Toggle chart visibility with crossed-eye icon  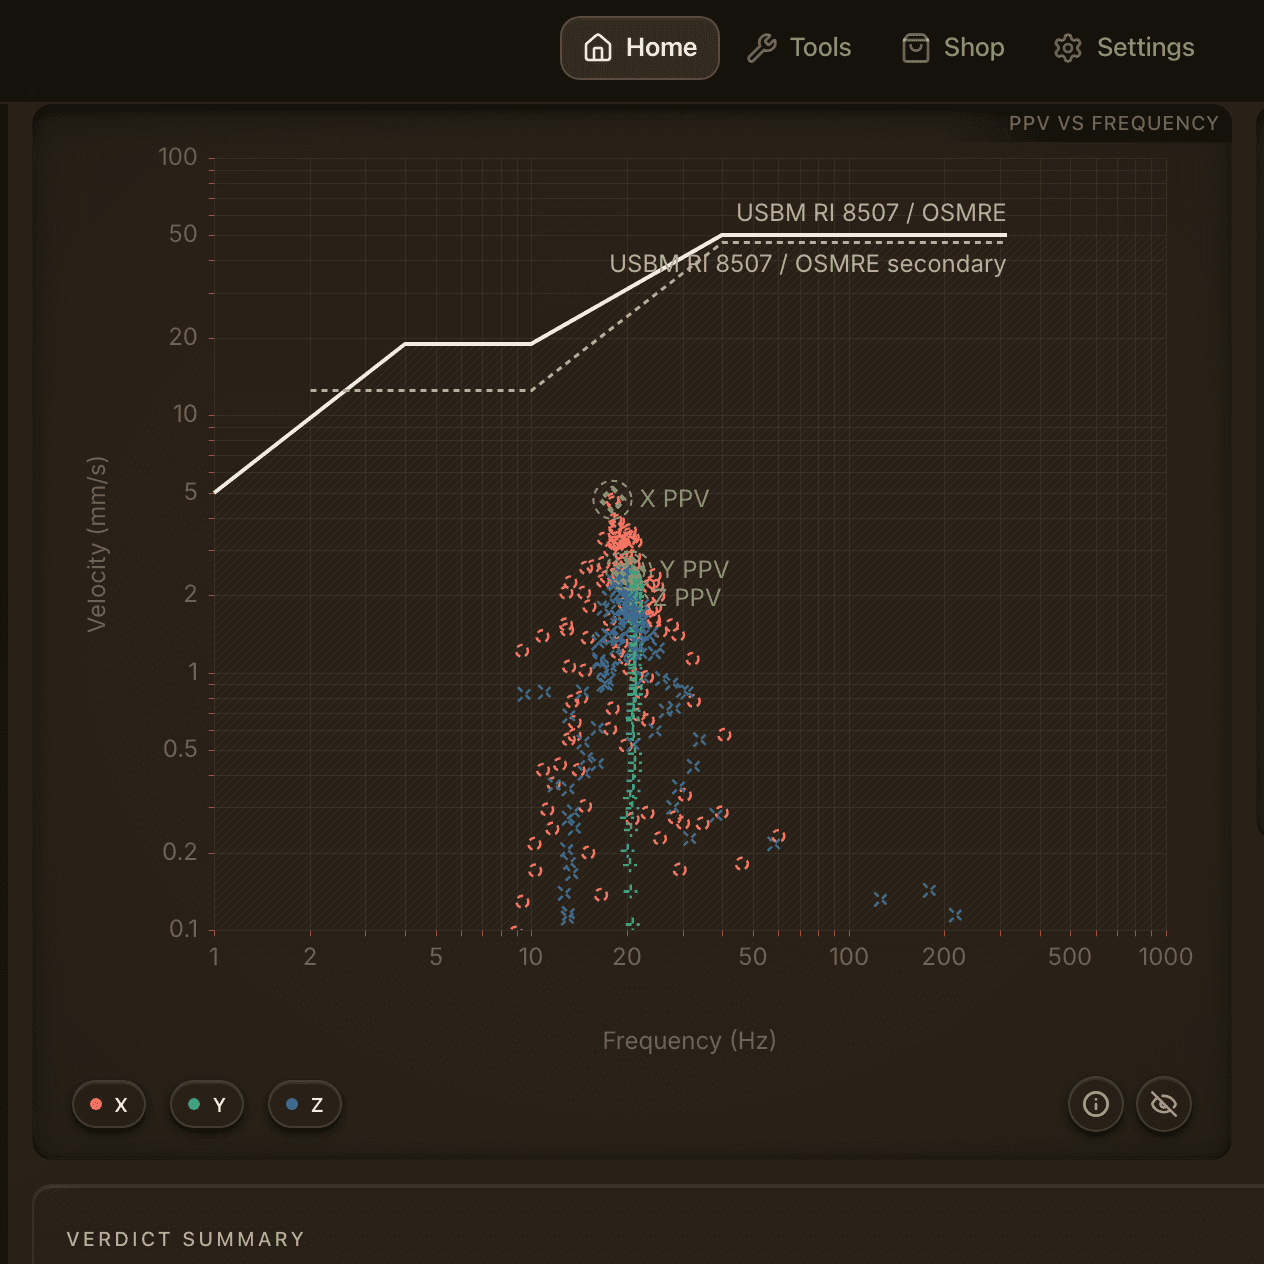click(x=1164, y=1104)
